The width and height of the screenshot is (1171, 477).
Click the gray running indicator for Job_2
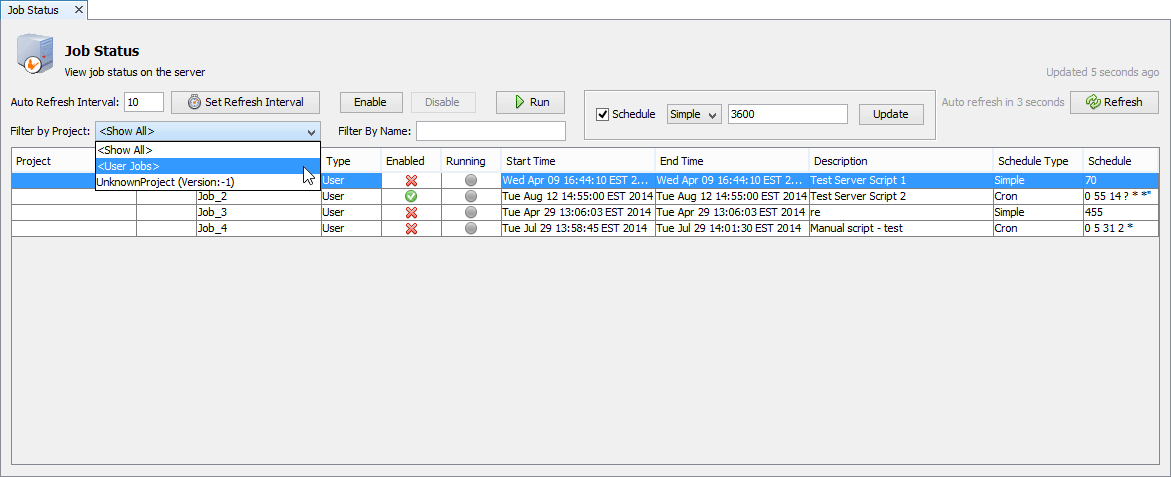pyautogui.click(x=470, y=196)
